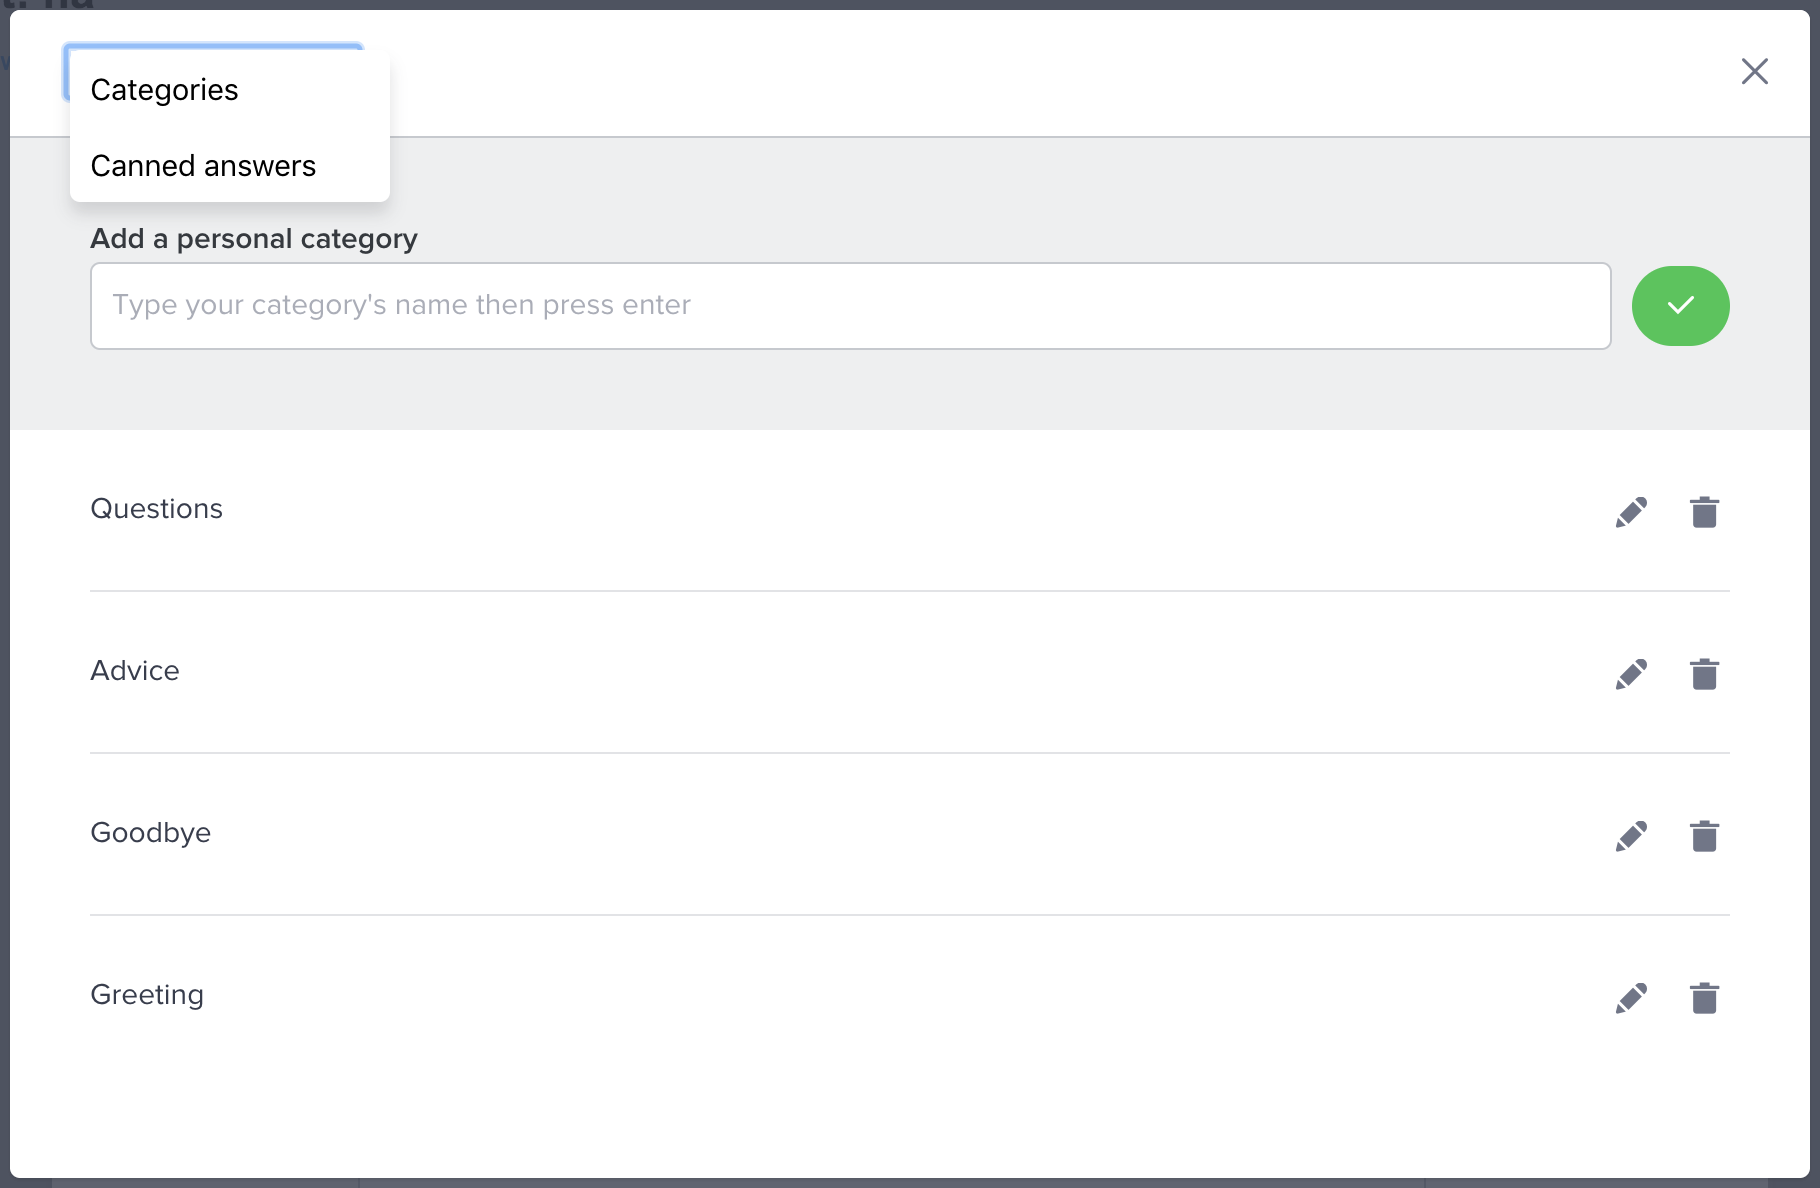Choose Canned answers in the dropdown

point(203,166)
